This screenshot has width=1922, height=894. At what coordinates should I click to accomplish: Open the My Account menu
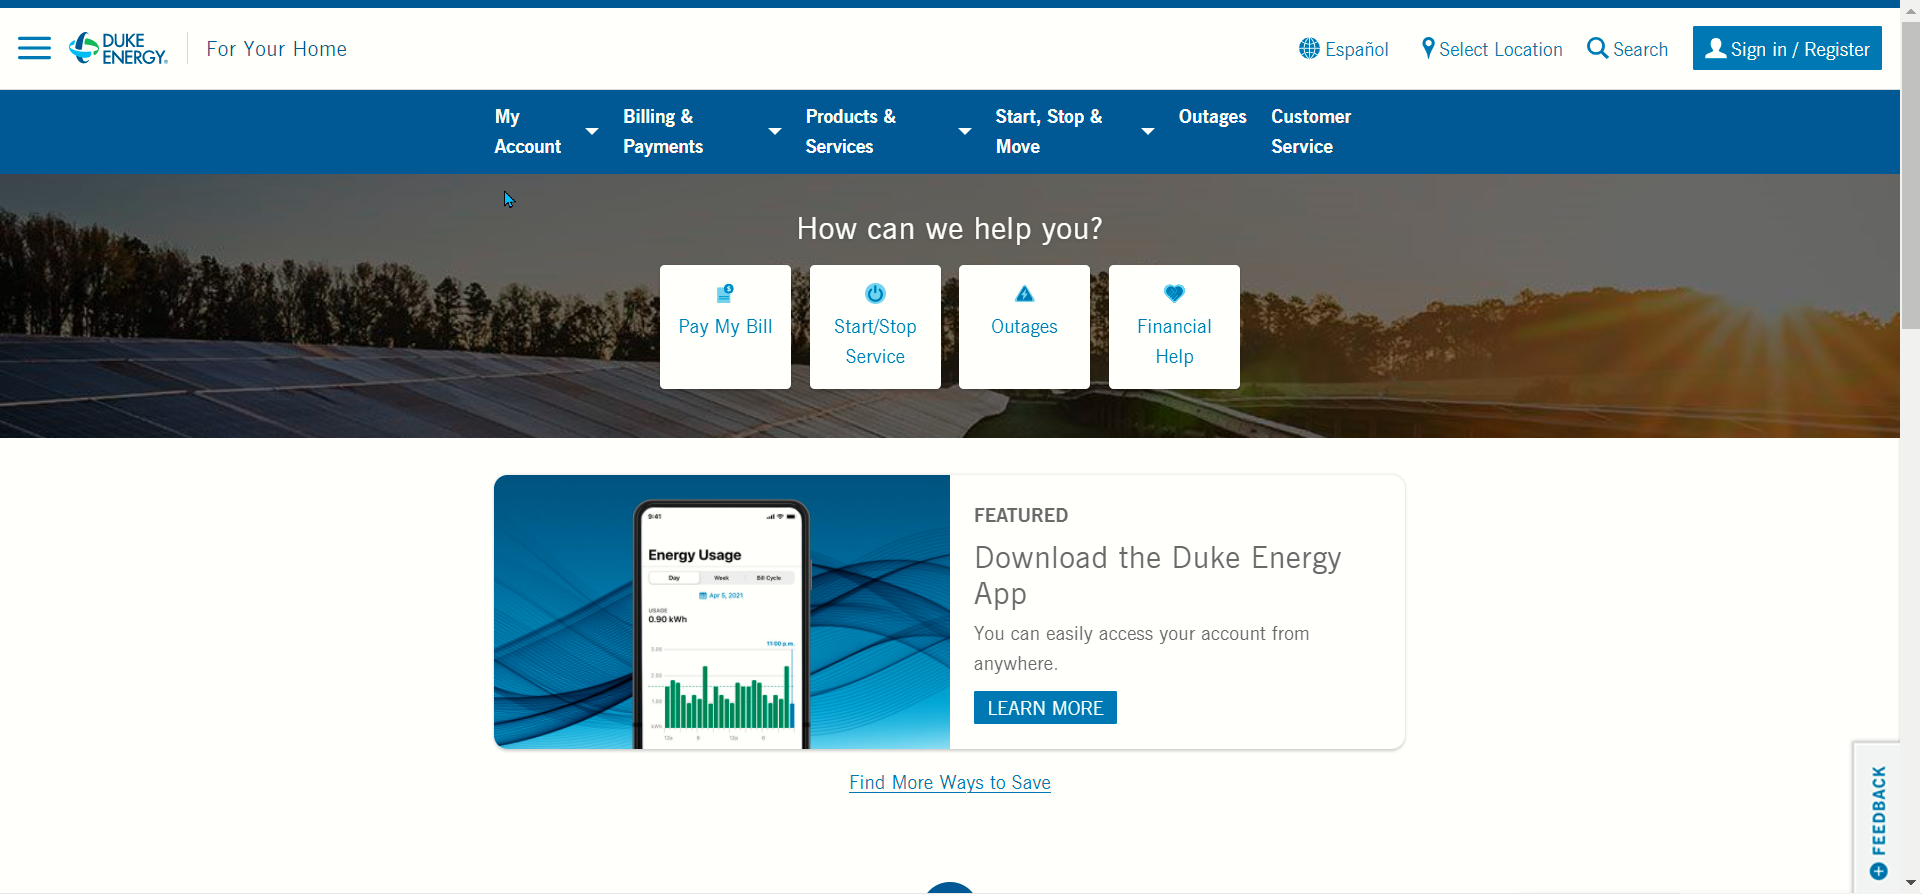528,131
